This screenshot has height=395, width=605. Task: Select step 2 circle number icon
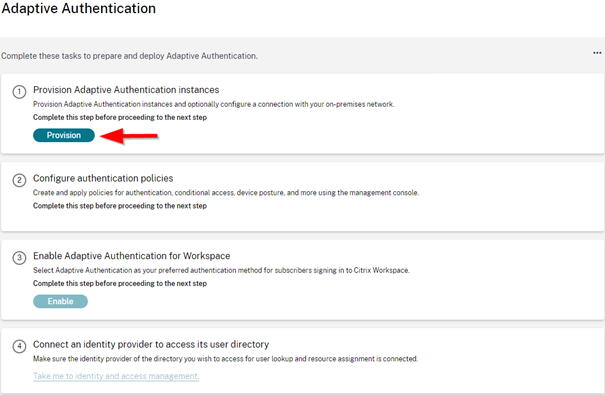[19, 180]
